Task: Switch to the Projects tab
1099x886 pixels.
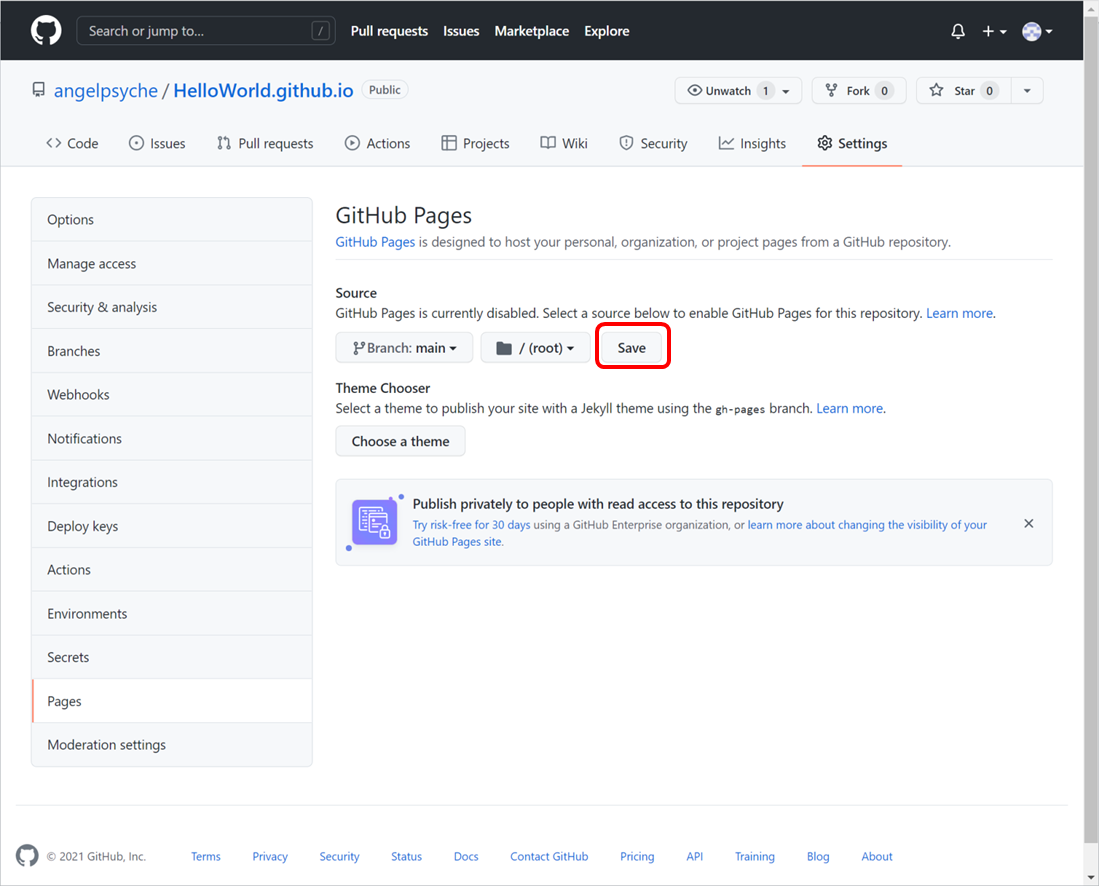Action: point(475,143)
